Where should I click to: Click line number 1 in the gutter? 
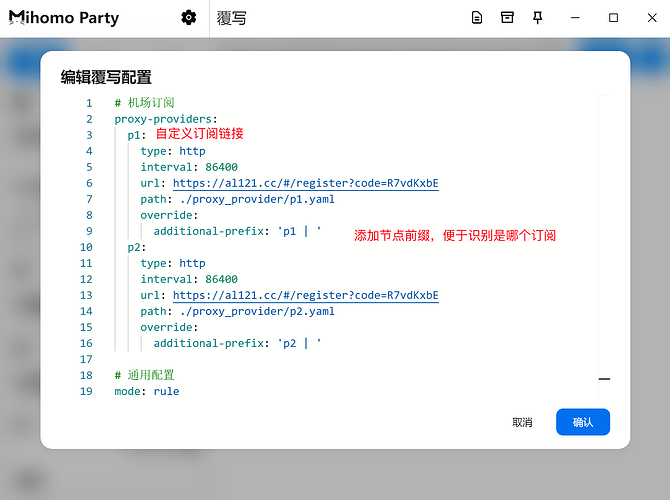(89, 103)
